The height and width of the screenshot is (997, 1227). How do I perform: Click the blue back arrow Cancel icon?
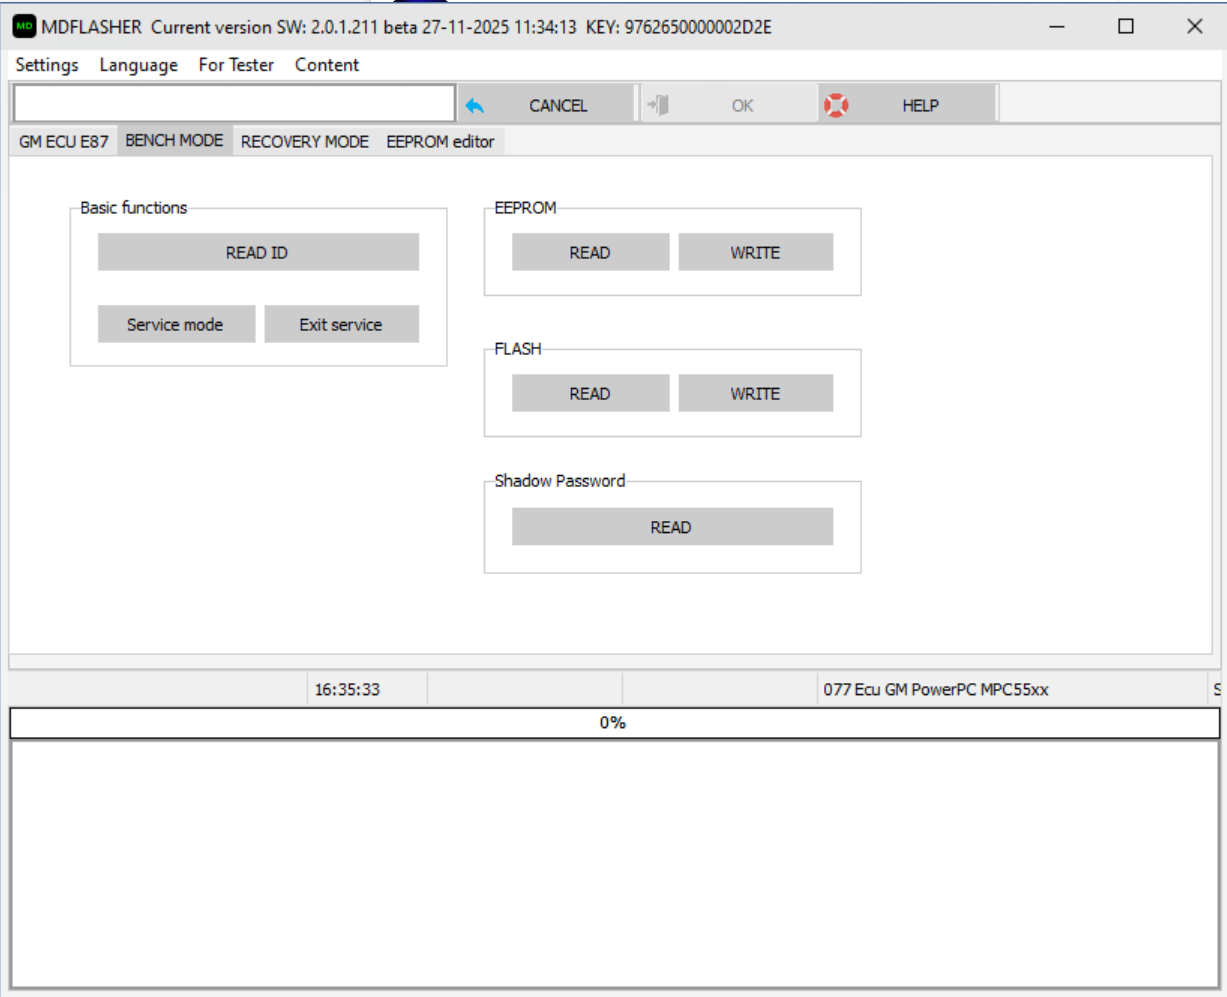pyautogui.click(x=475, y=106)
